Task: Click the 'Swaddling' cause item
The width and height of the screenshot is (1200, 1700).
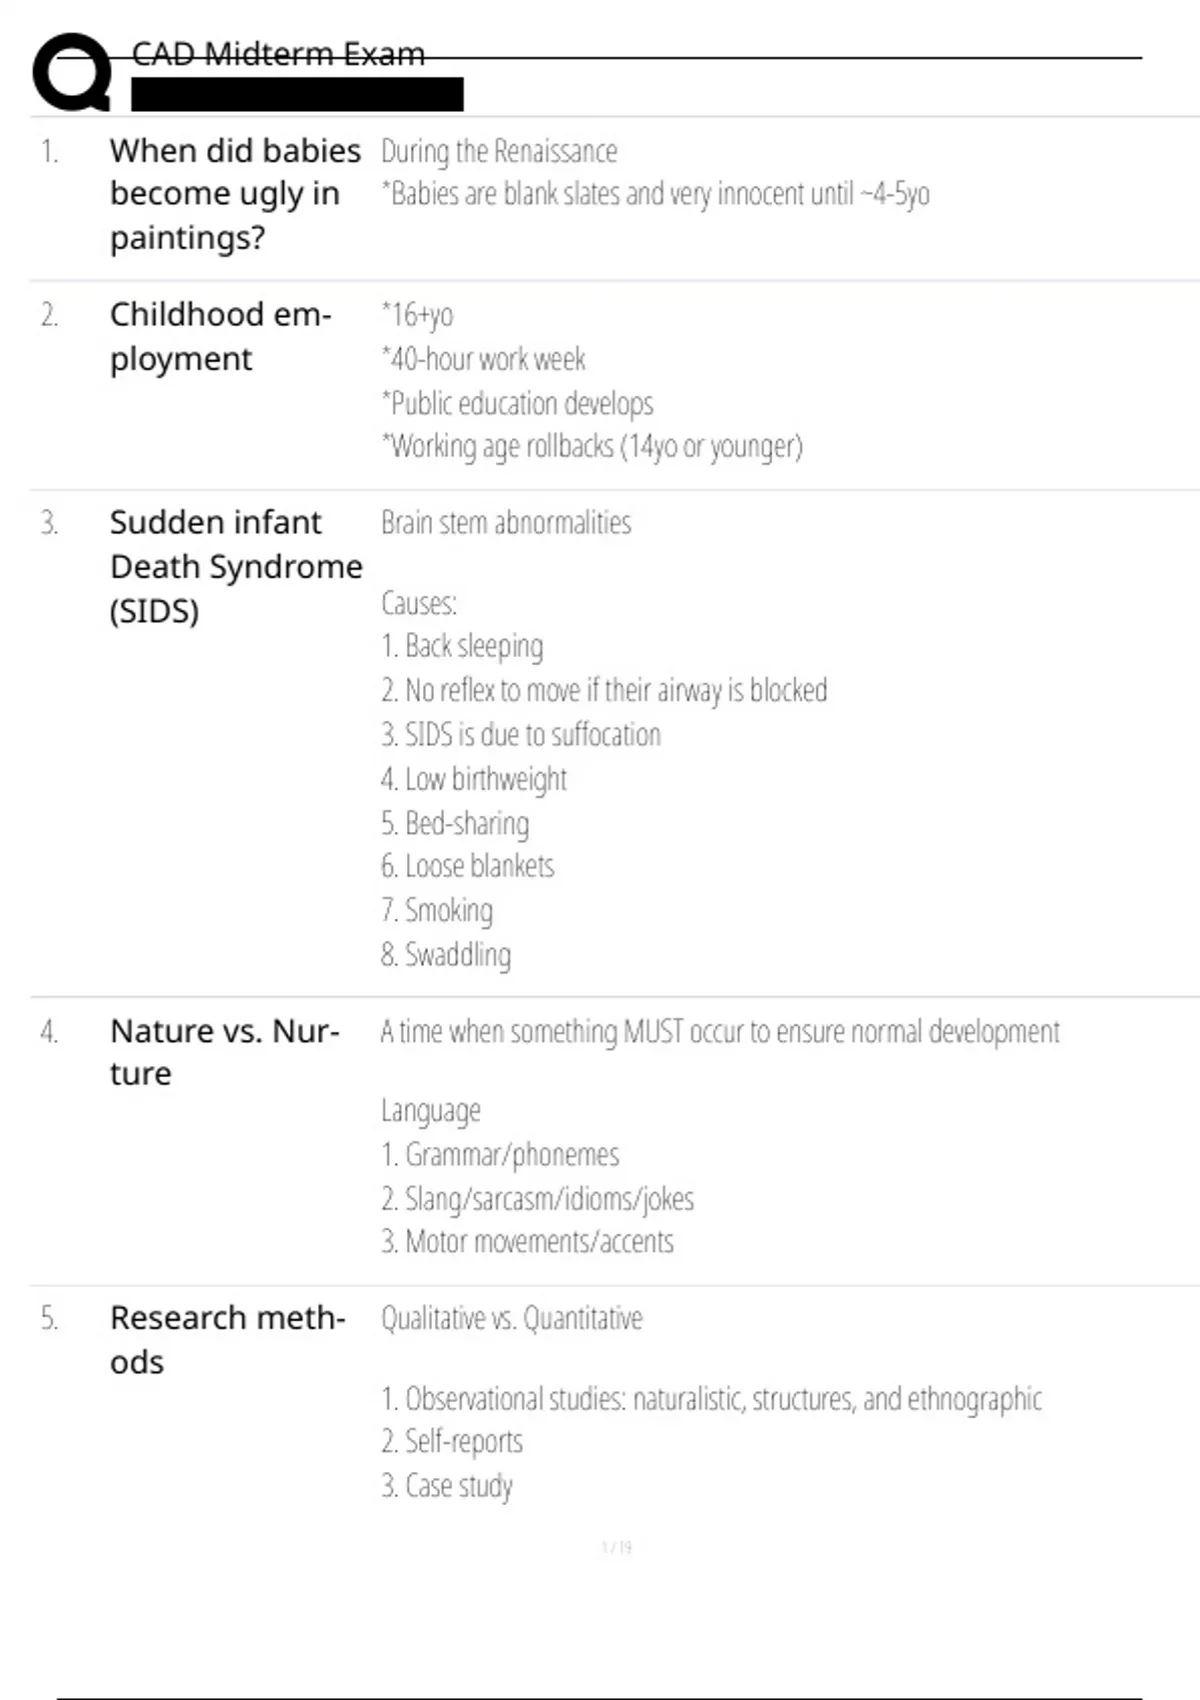Action: pos(446,955)
